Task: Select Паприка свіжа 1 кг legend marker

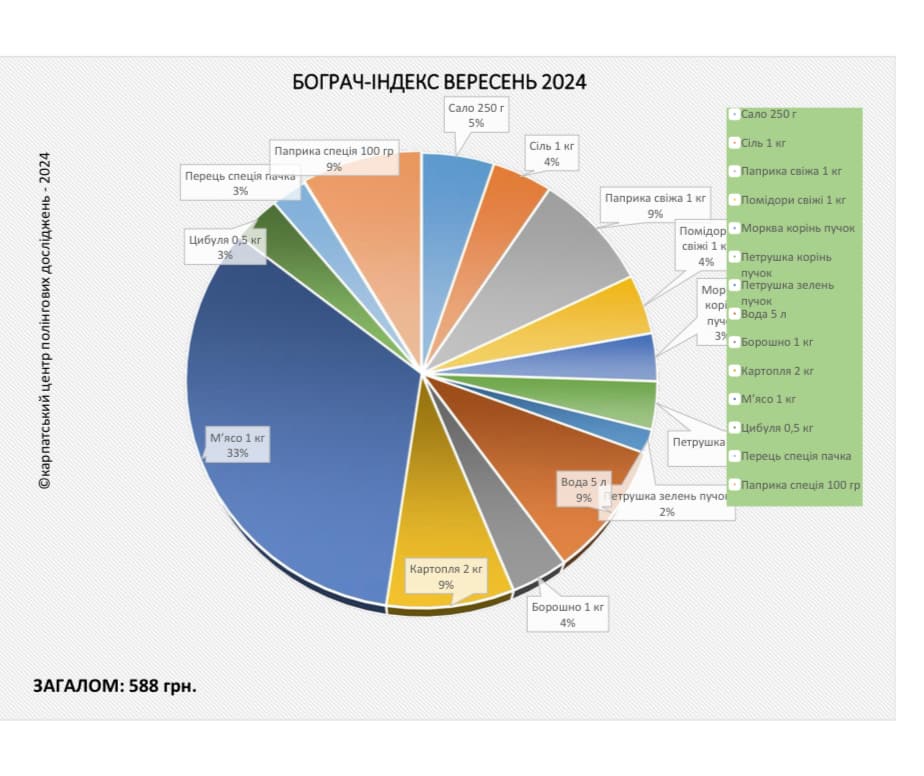Action: coord(734,171)
